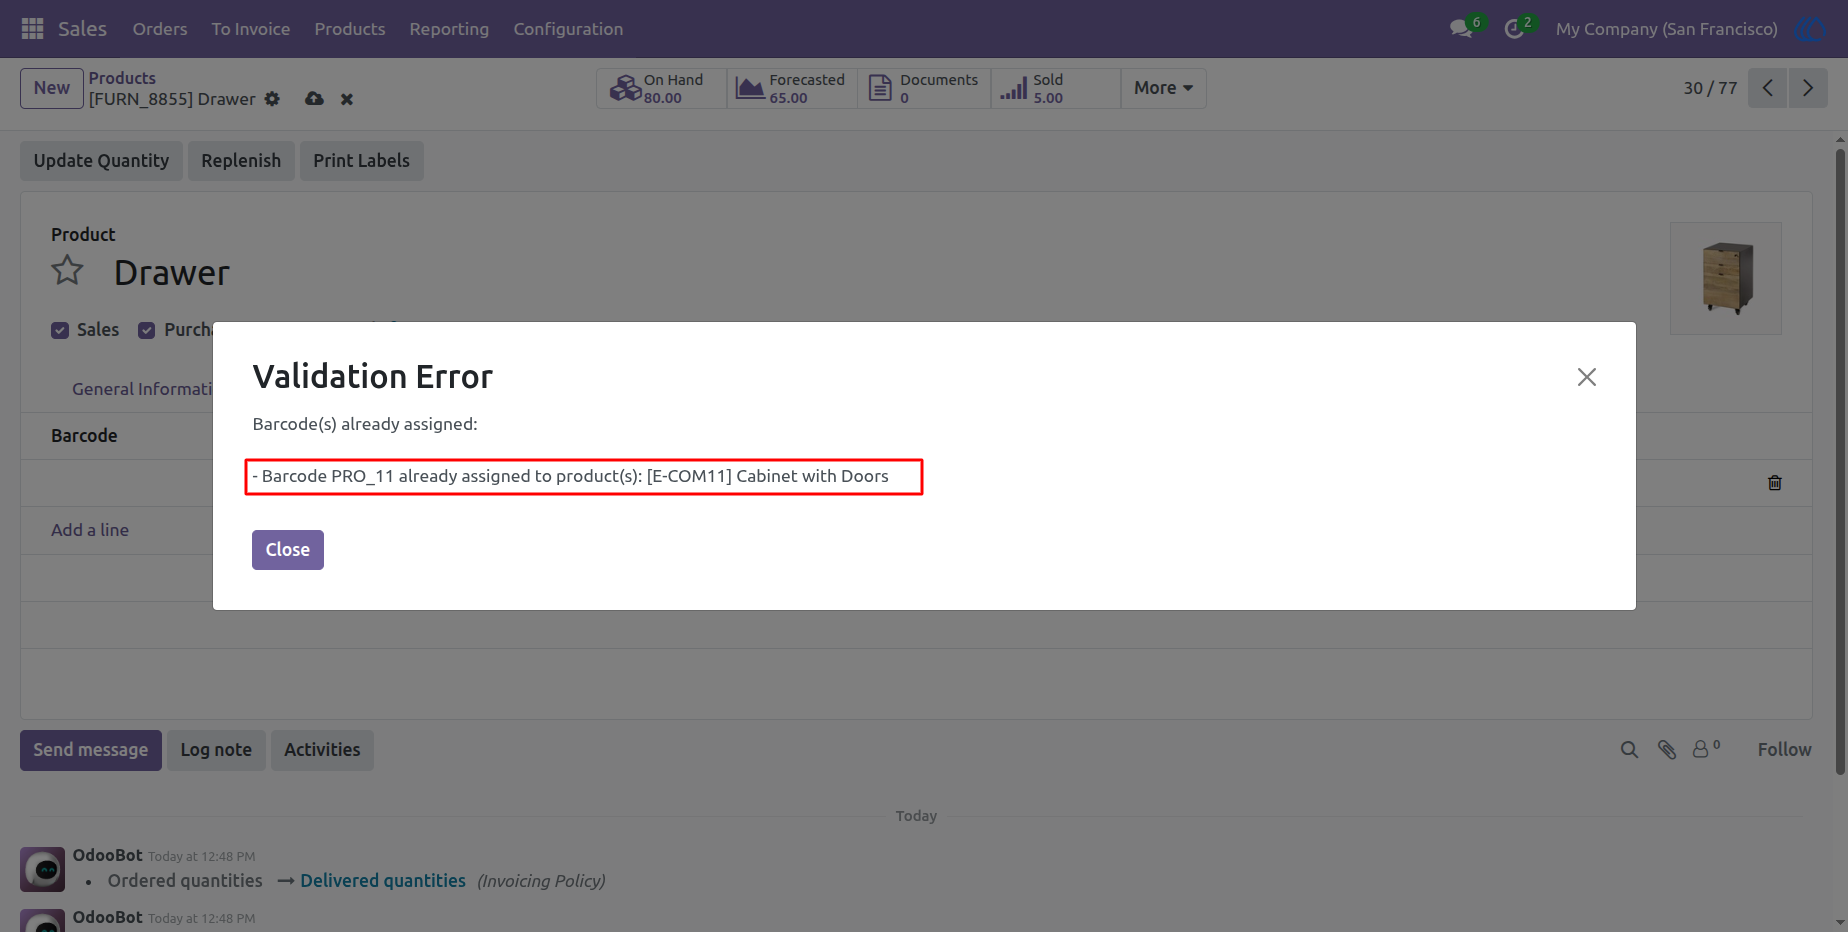Open the Reporting menu

(449, 29)
